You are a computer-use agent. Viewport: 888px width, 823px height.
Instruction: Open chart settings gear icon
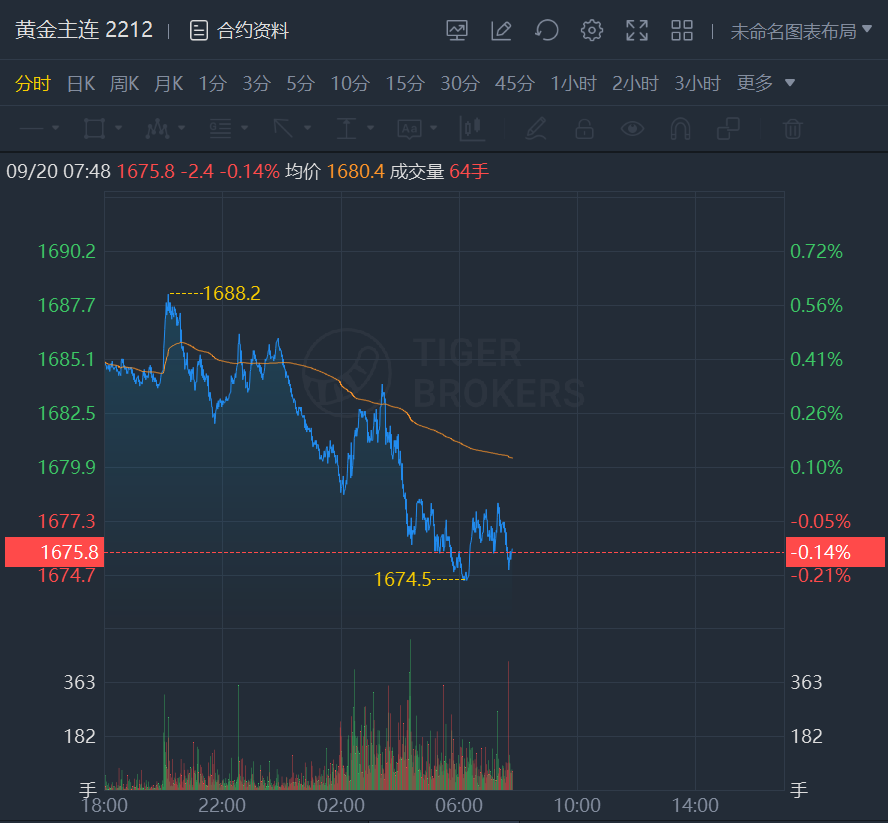592,31
